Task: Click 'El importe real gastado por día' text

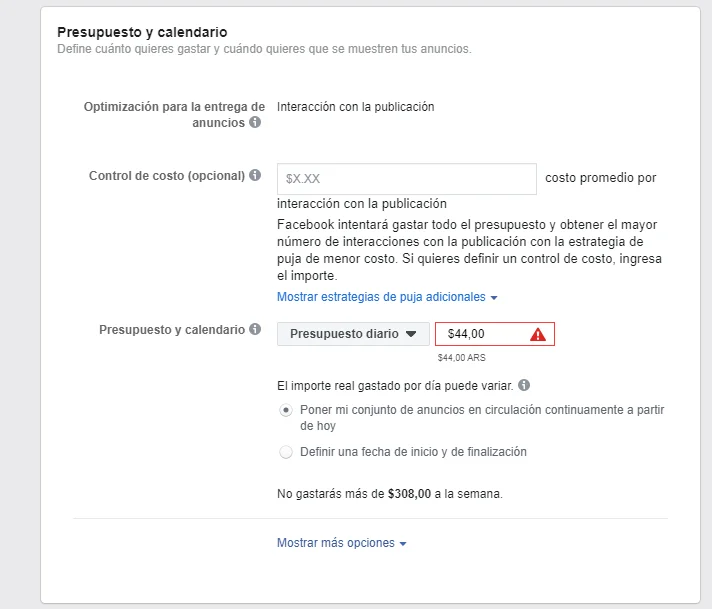Action: tap(395, 385)
